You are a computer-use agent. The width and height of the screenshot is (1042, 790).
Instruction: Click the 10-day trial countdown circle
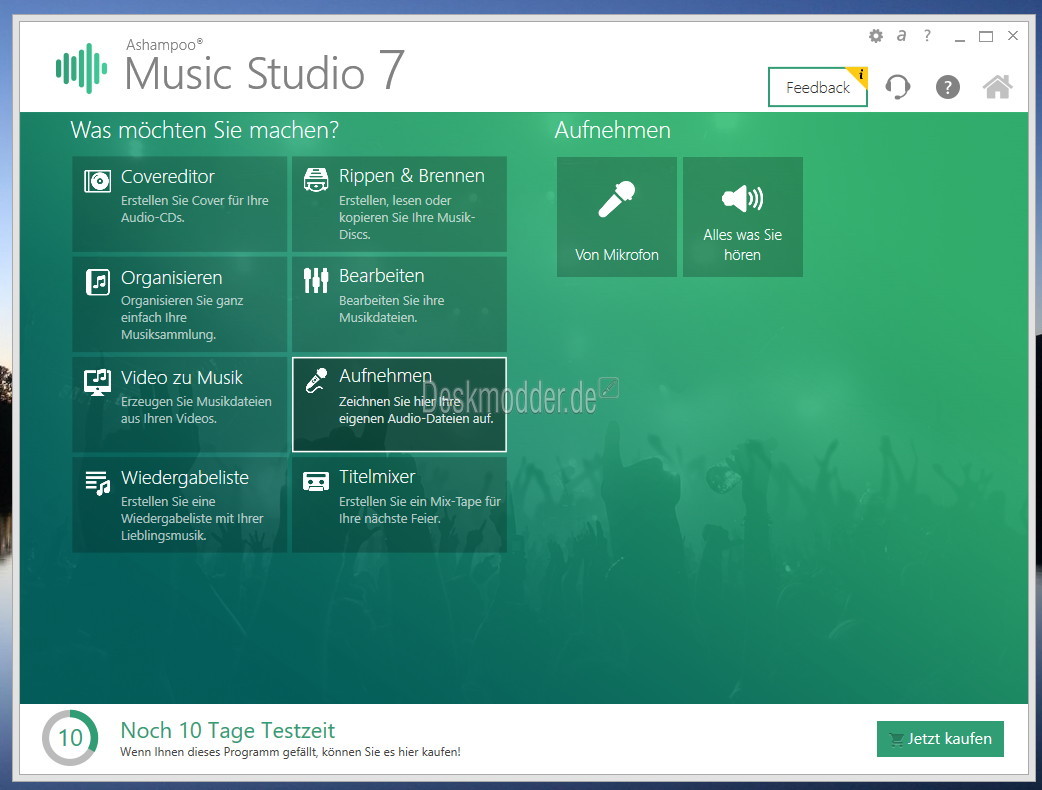point(70,738)
